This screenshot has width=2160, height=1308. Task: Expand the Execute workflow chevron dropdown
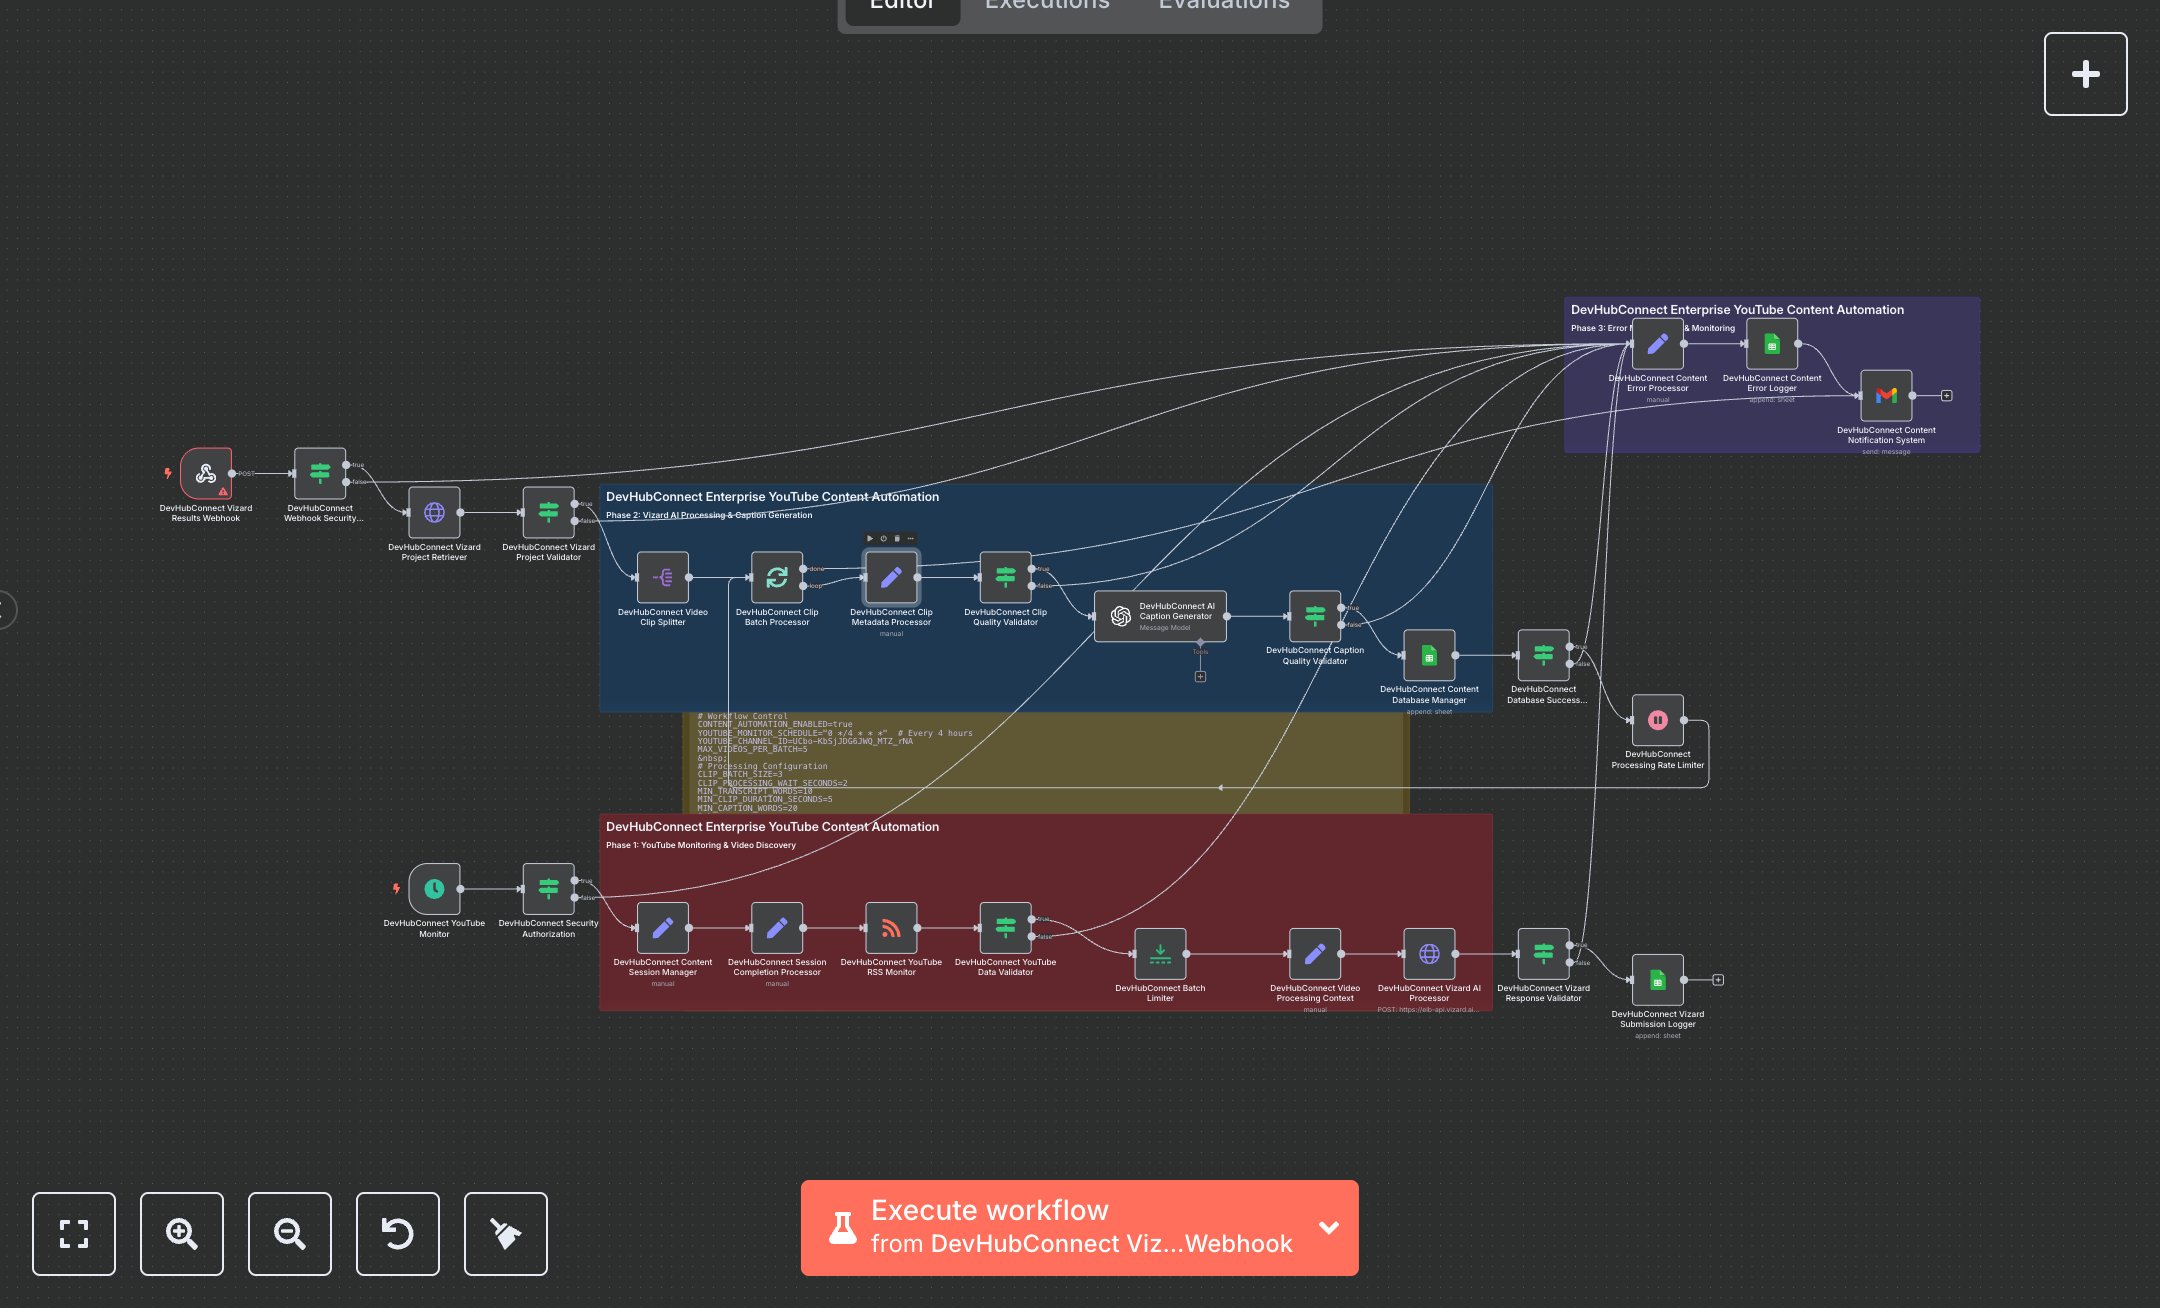pyautogui.click(x=1329, y=1227)
